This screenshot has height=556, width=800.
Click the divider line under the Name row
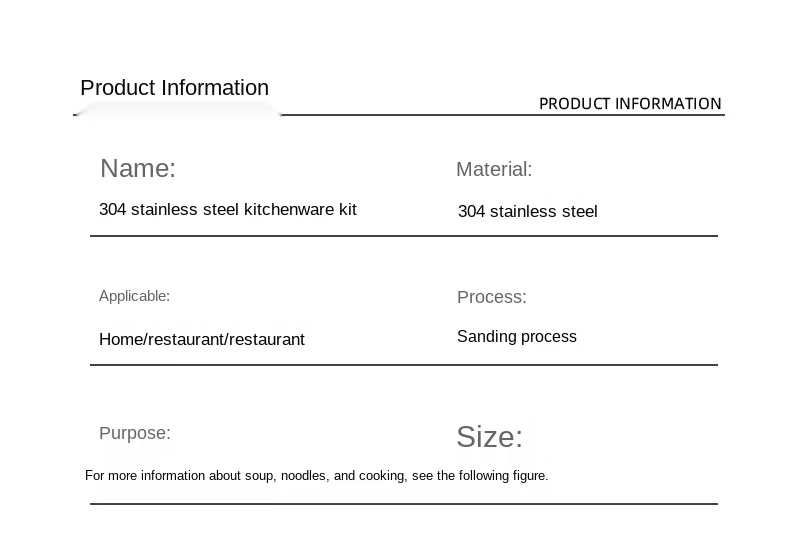pos(404,236)
